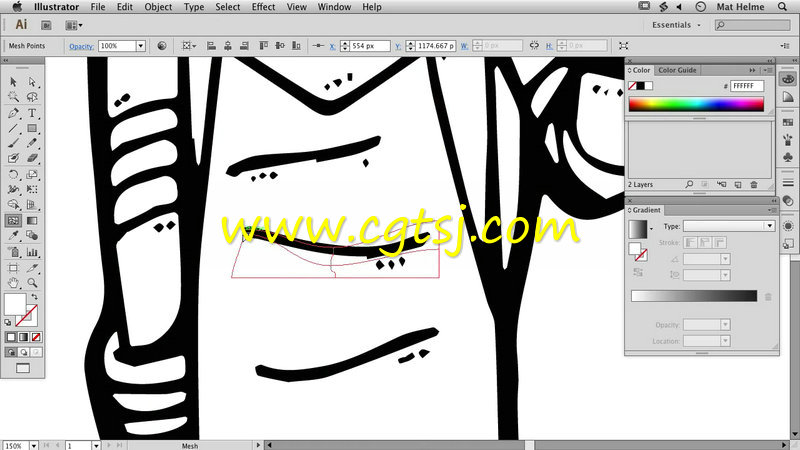Click the Color panel tab
The width and height of the screenshot is (800, 450).
(x=641, y=70)
